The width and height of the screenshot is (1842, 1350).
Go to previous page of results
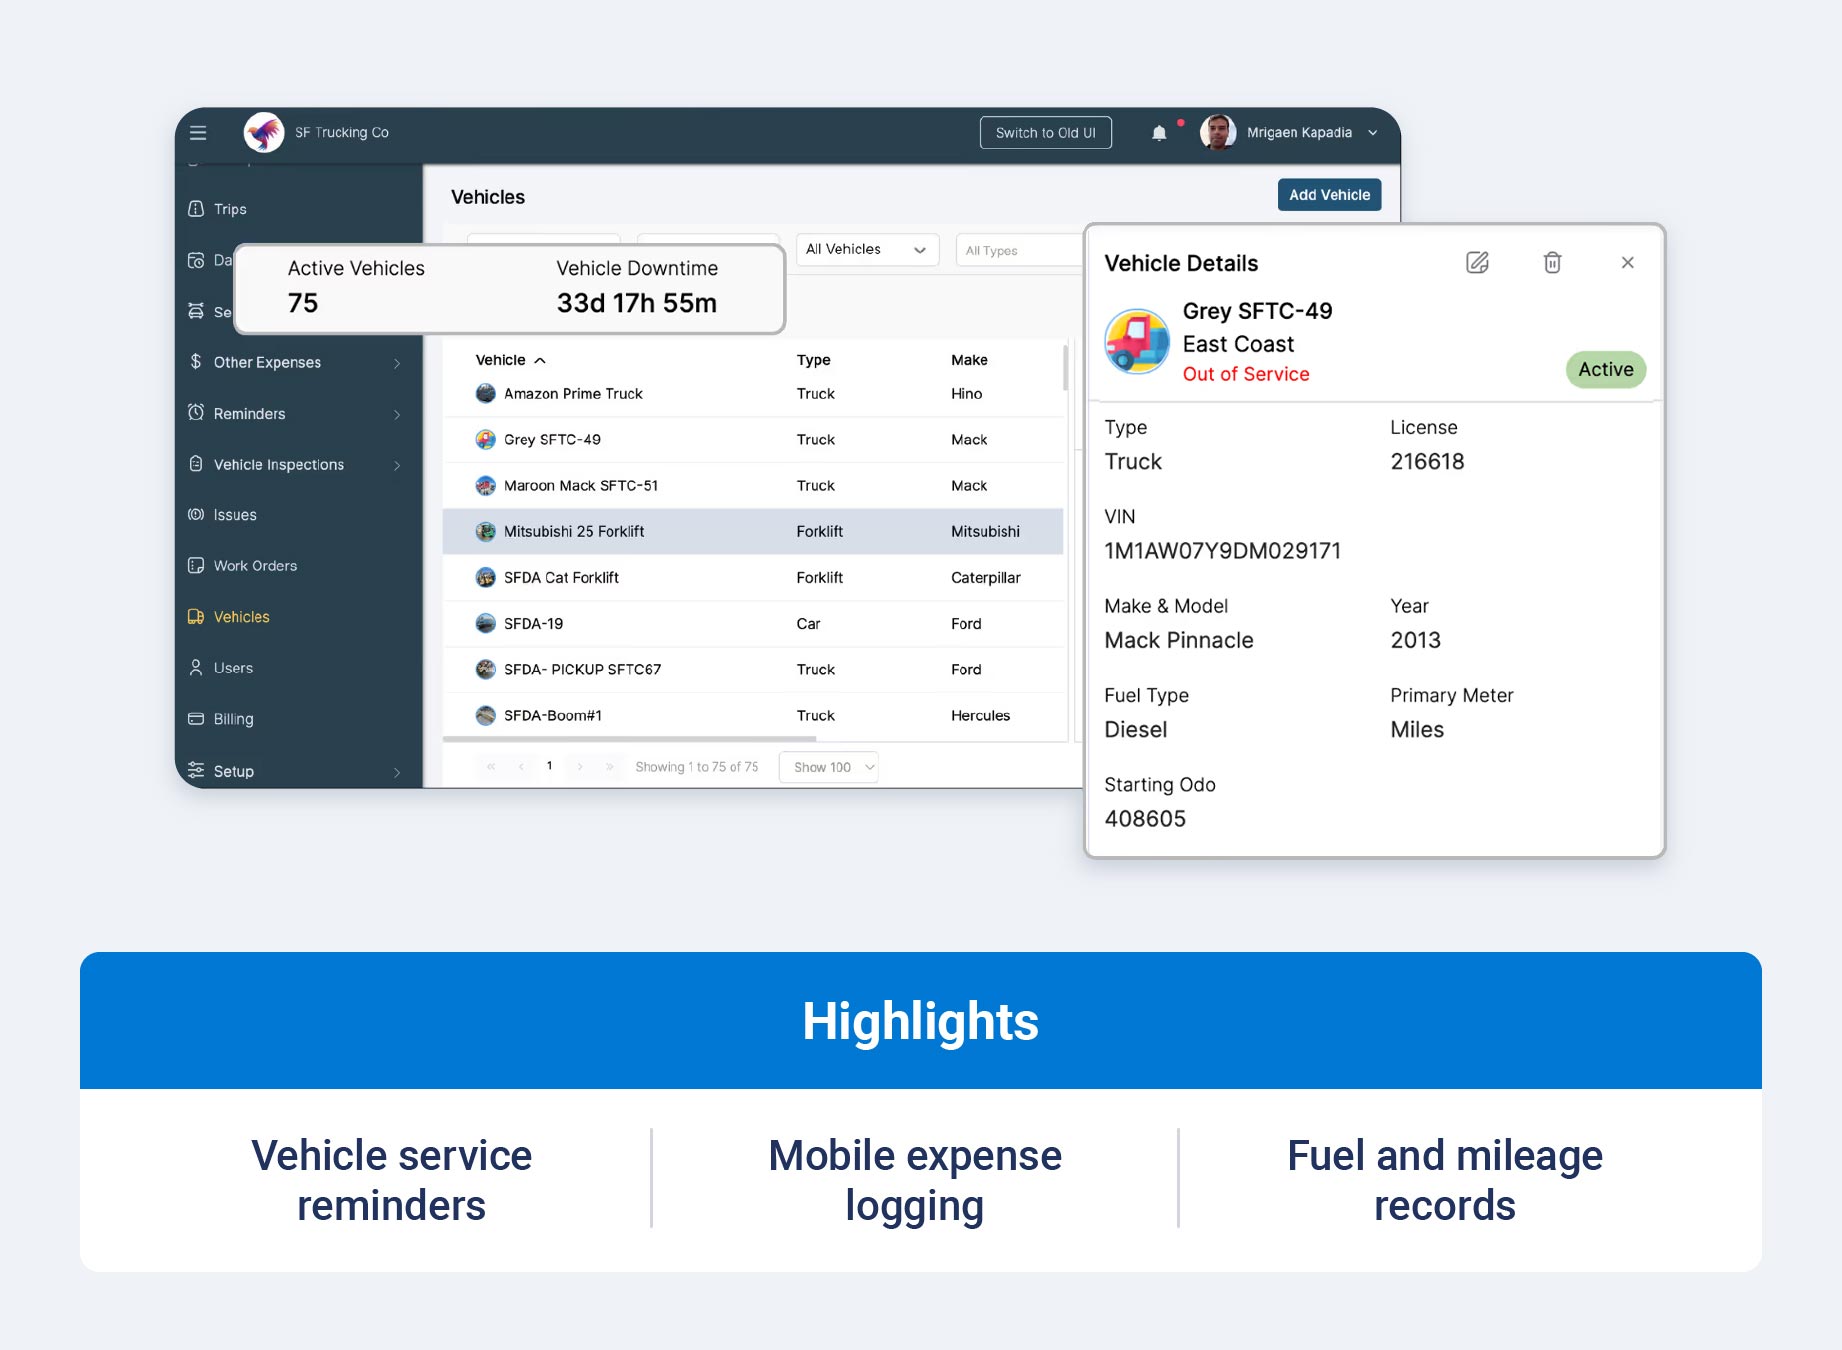521,767
